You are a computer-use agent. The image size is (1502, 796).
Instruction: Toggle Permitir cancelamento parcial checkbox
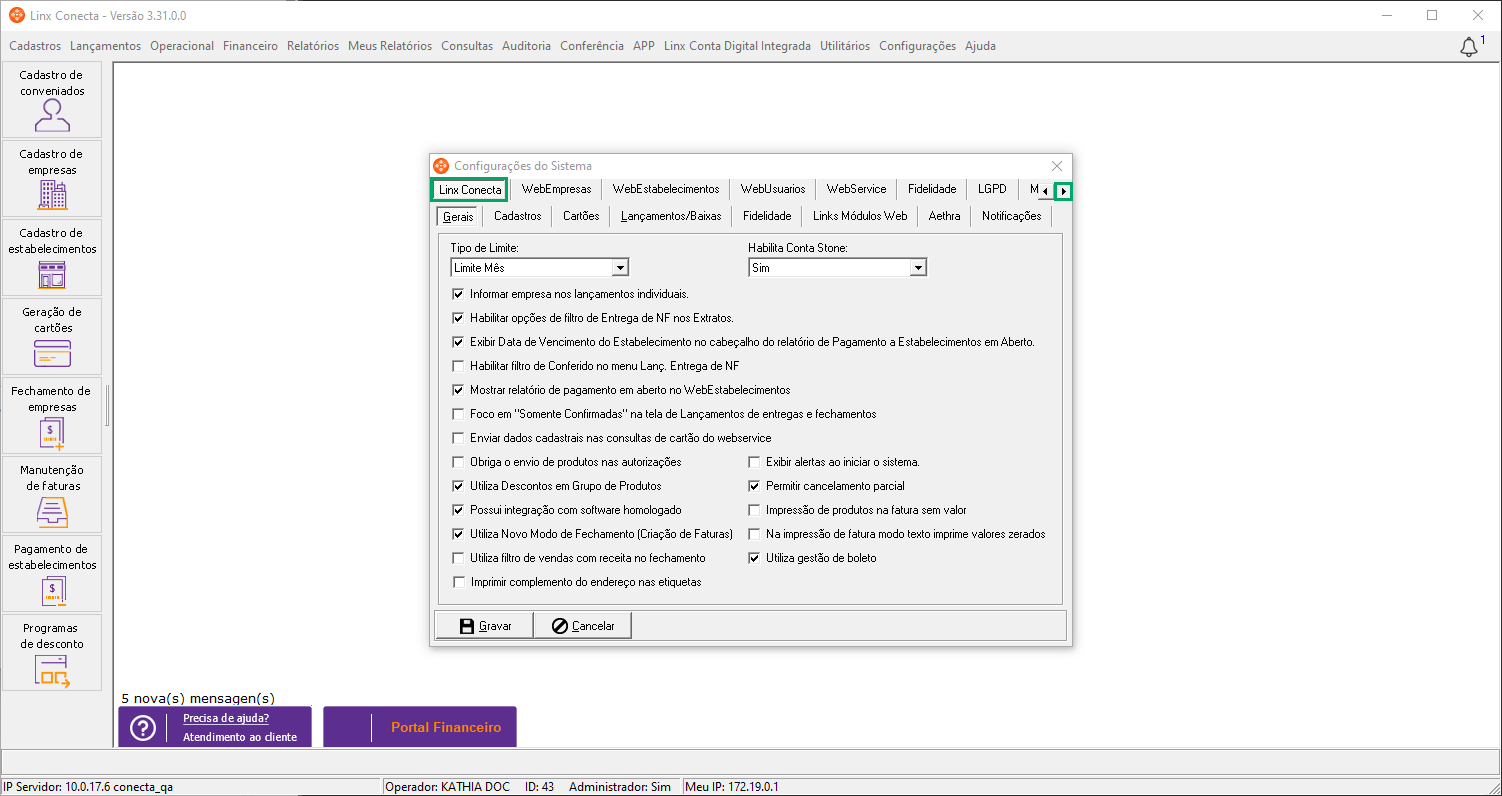pyautogui.click(x=754, y=486)
